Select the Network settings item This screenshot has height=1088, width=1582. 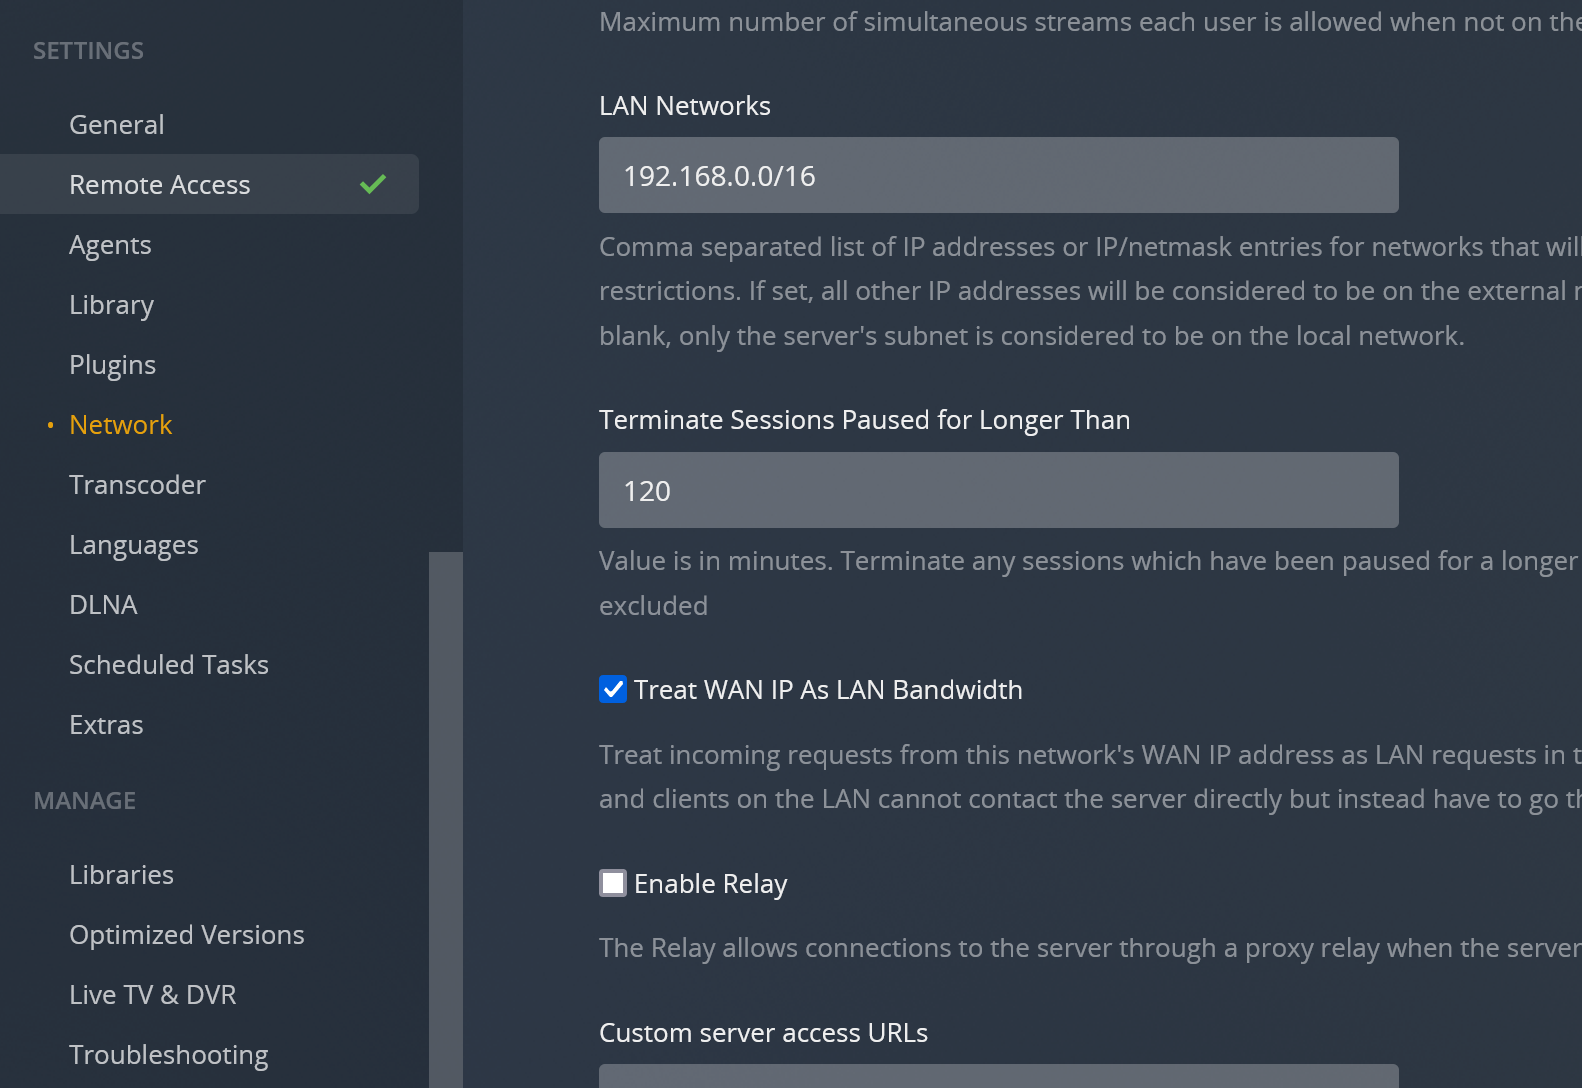coord(120,425)
